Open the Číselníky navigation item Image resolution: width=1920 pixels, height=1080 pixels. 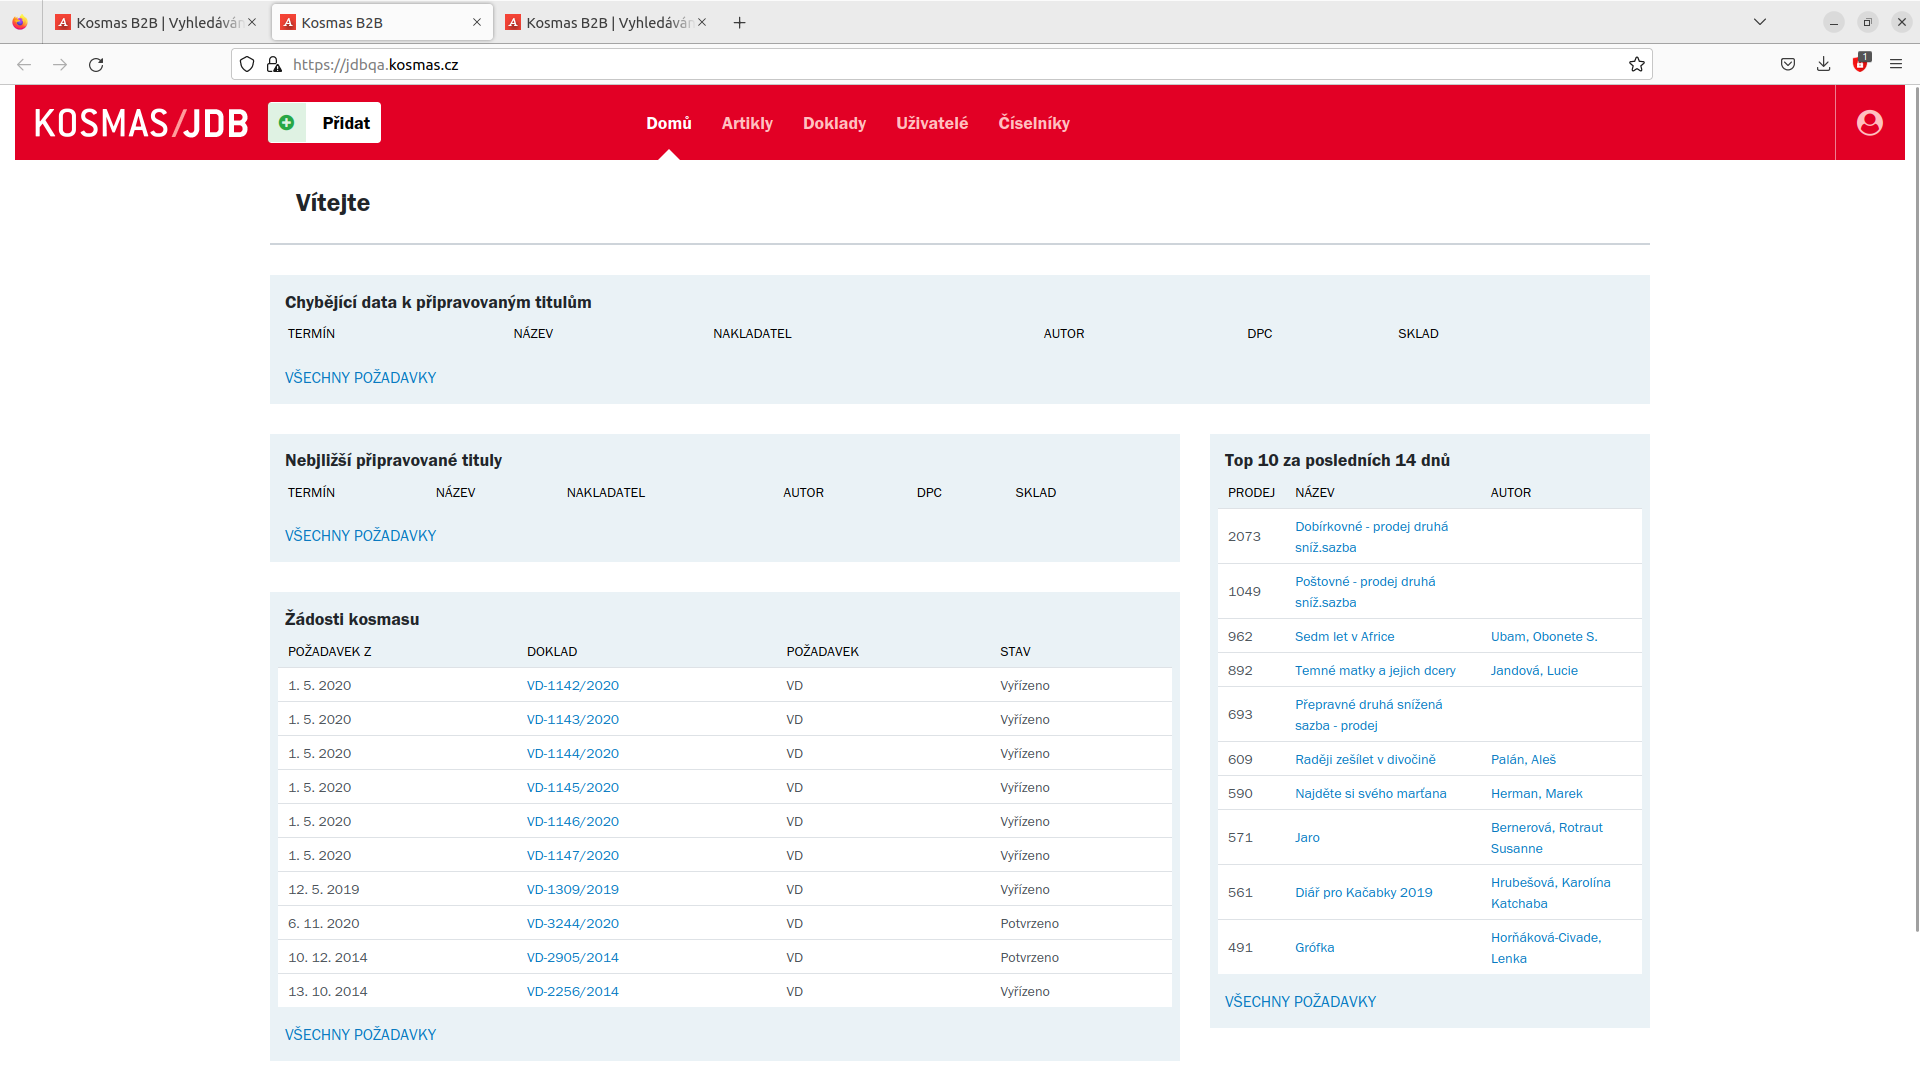1033,124
